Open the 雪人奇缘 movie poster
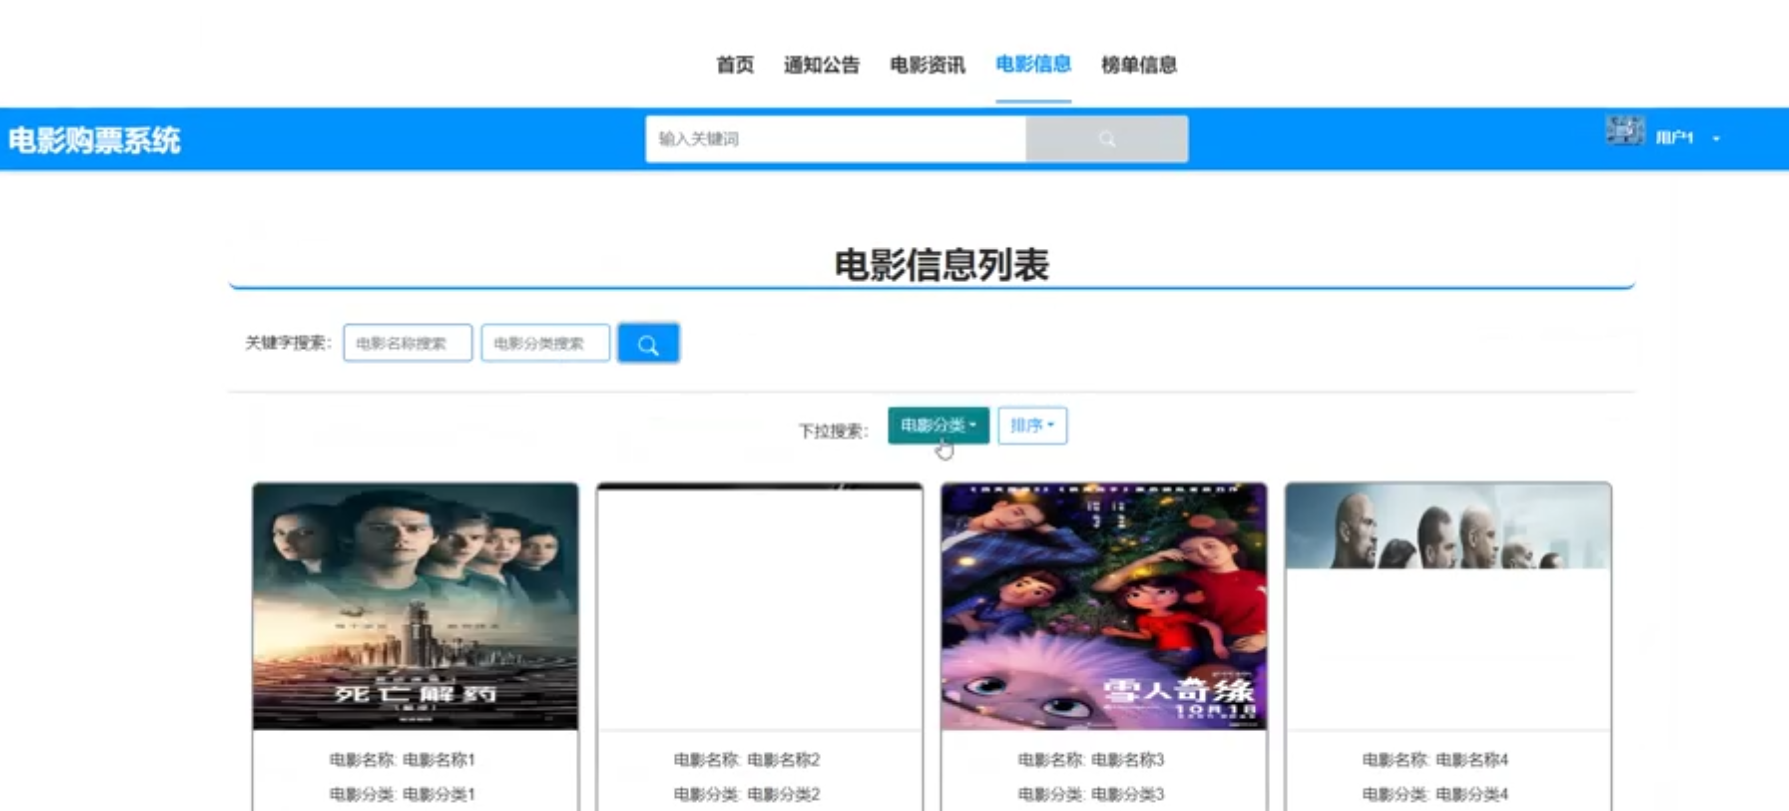The height and width of the screenshot is (811, 1789). point(1104,606)
